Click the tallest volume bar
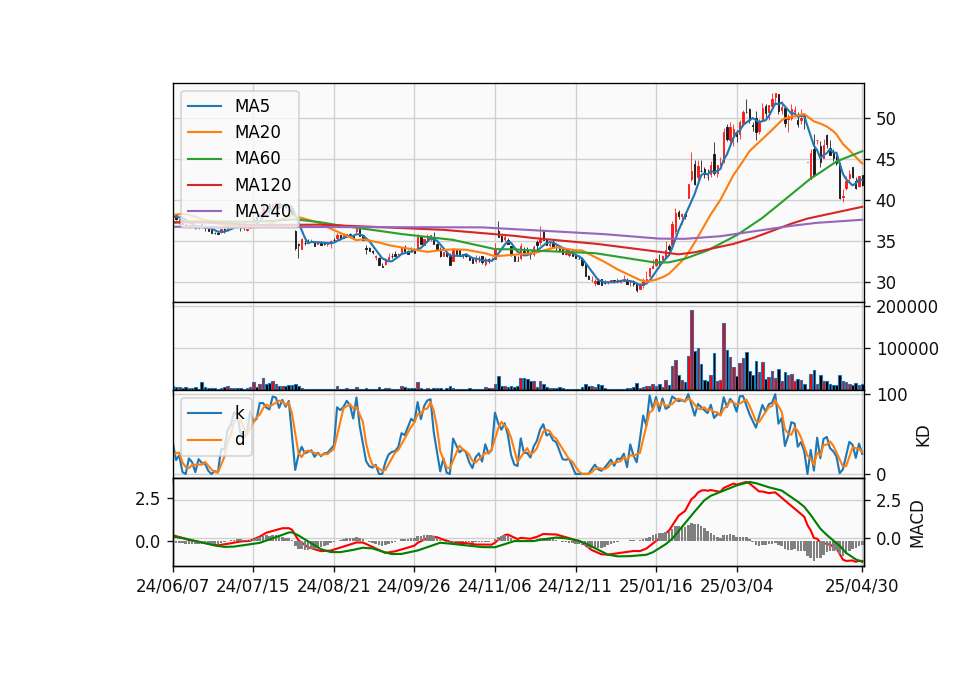Viewport: 960px width, 690px height. 692,350
